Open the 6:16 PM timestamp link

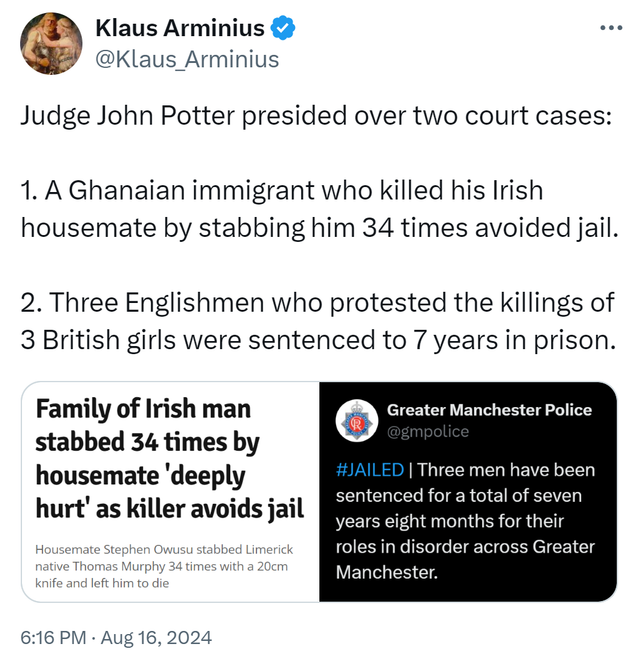(x=57, y=636)
